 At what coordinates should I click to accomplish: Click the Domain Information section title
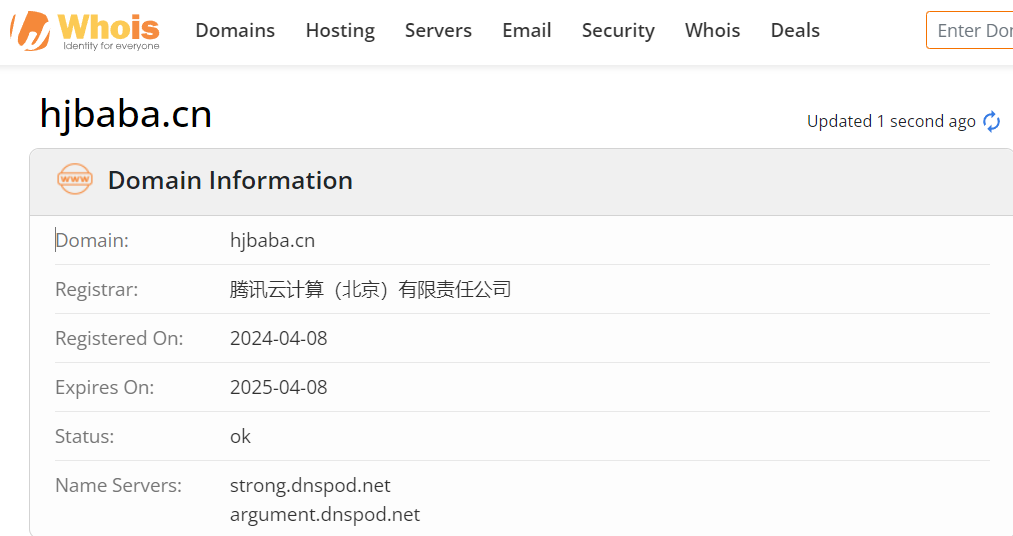[230, 180]
